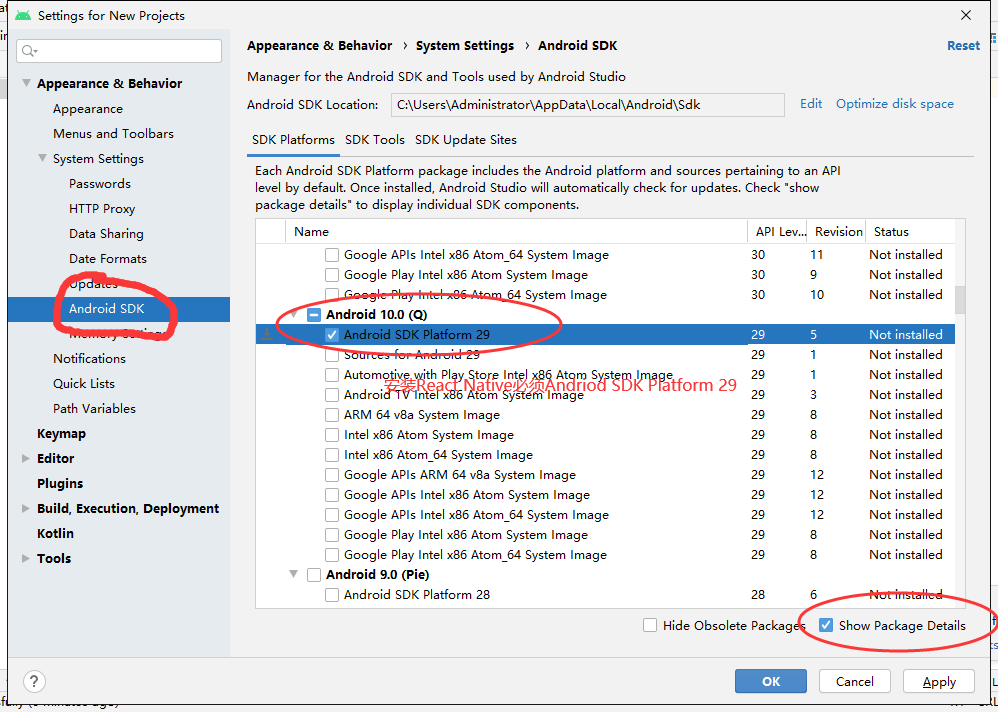
Task: Check Intel x86 Atom_64 System Image API 29
Action: 332,455
